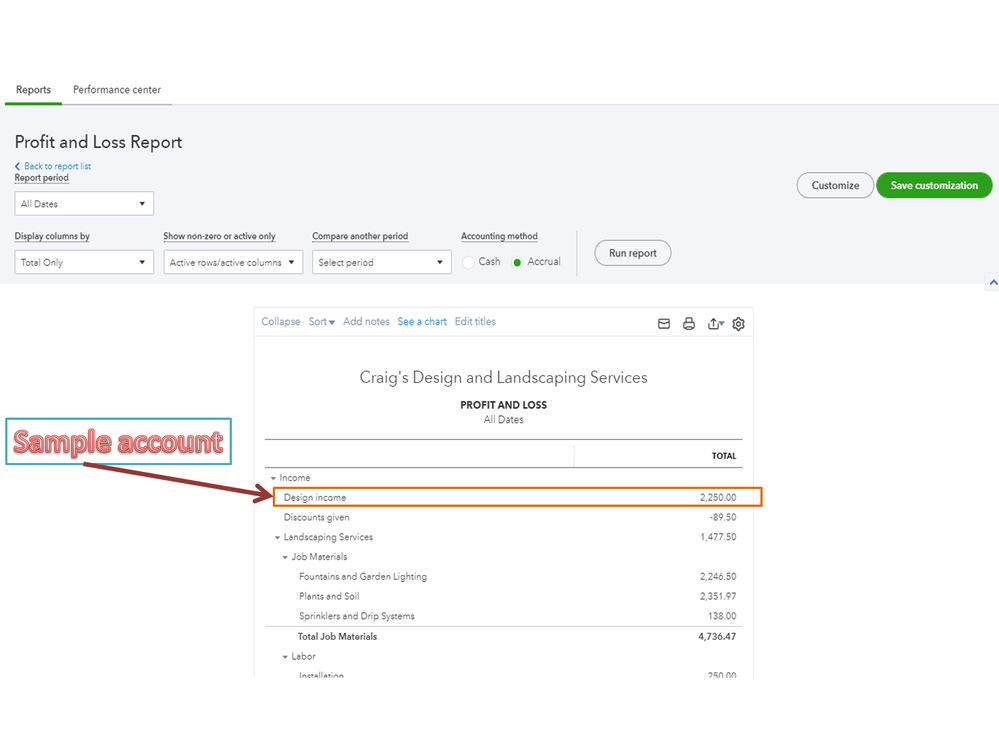This screenshot has width=999, height=749.
Task: Click the collapse panel arrow at right edge
Action: point(992,283)
